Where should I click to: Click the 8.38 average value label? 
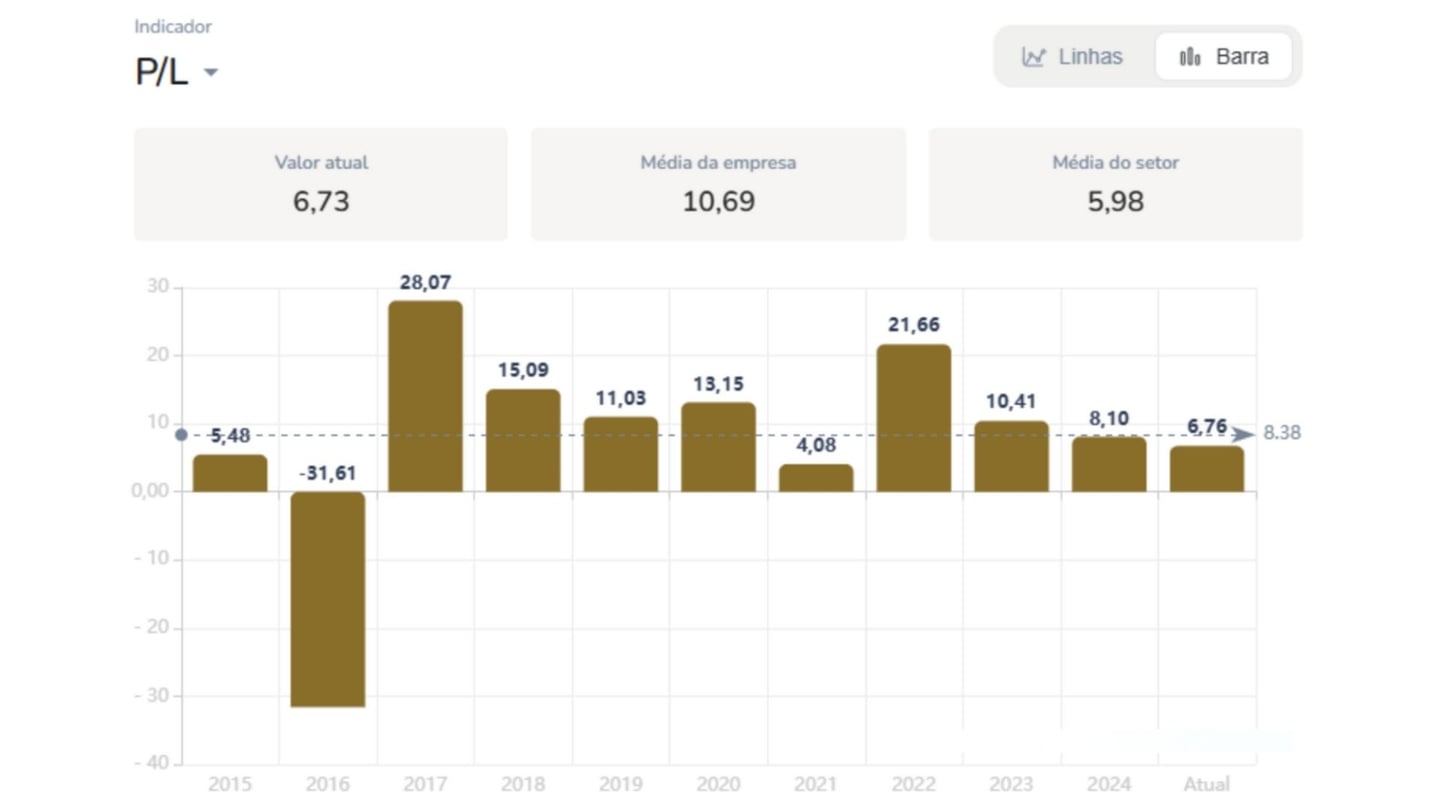[1282, 433]
